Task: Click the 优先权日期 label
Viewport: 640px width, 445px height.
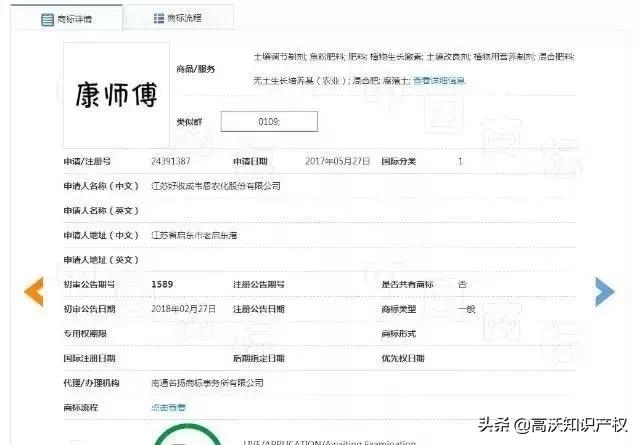Action: (x=403, y=358)
